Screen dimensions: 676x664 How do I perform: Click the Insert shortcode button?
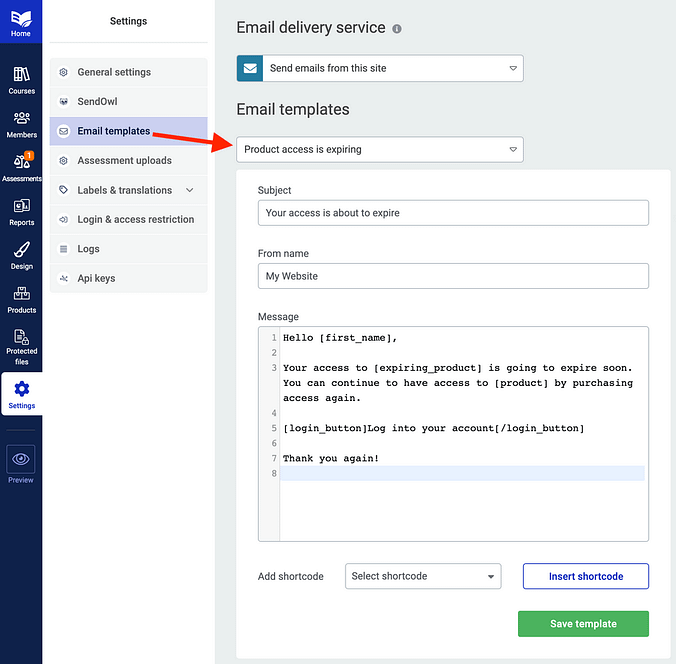pyautogui.click(x=585, y=576)
